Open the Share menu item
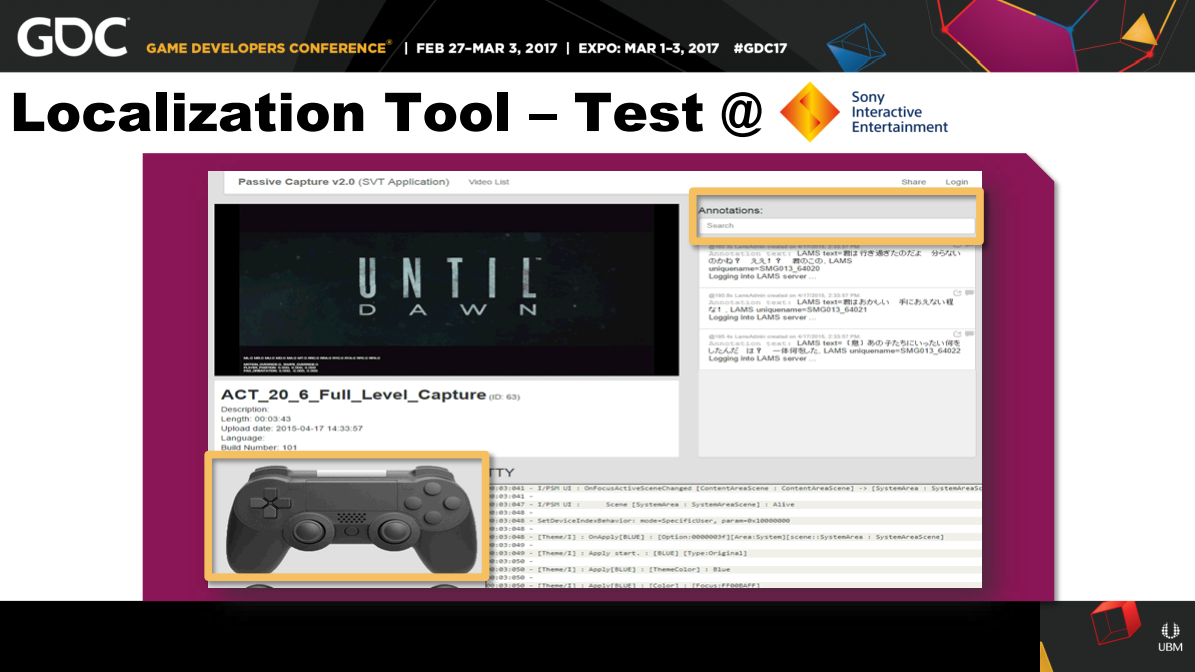This screenshot has width=1195, height=672. [913, 182]
